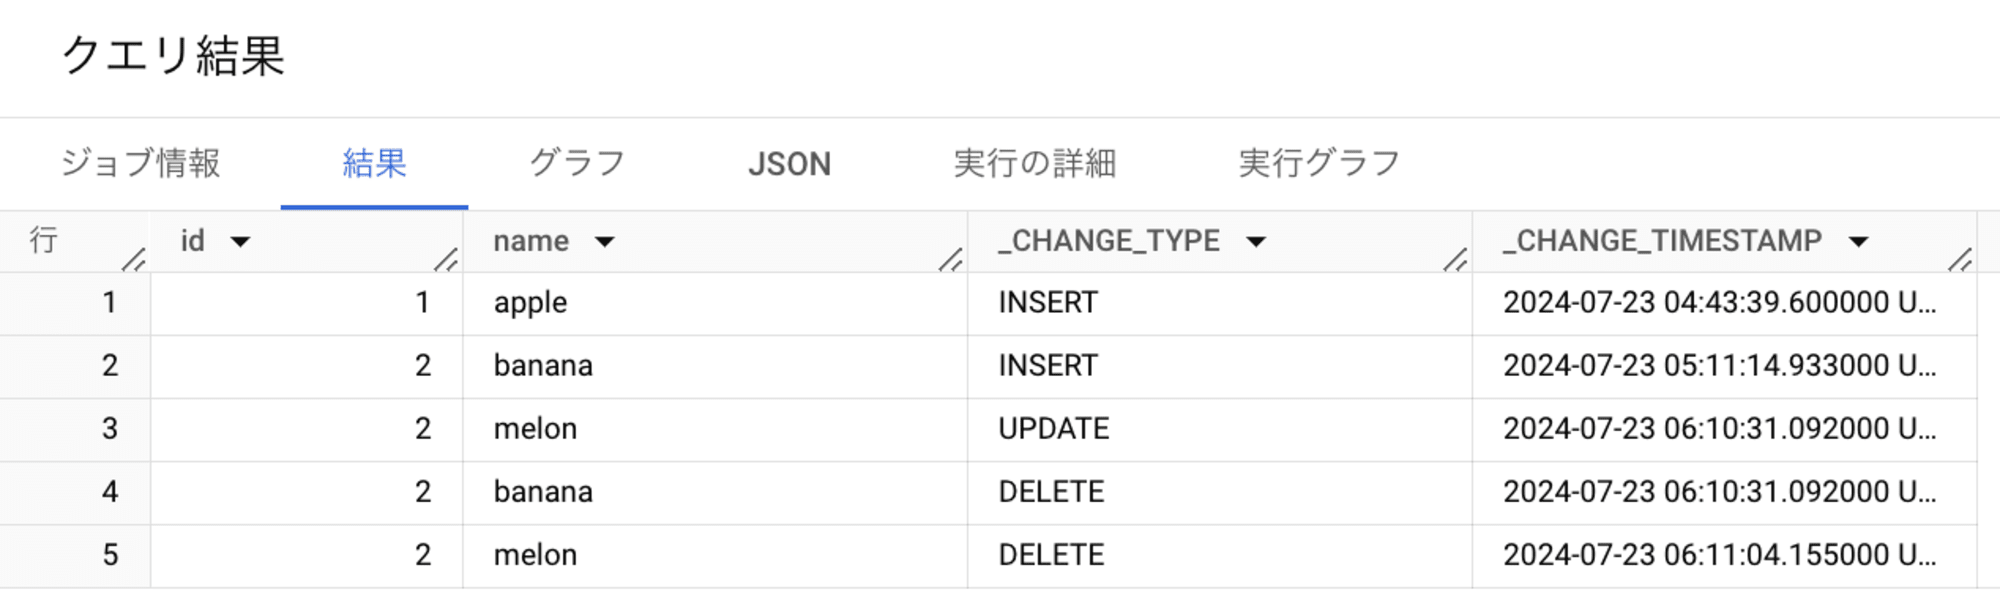Screen dimensions: 2000x606
Task: Switch to the JSON tab
Action: [x=789, y=163]
